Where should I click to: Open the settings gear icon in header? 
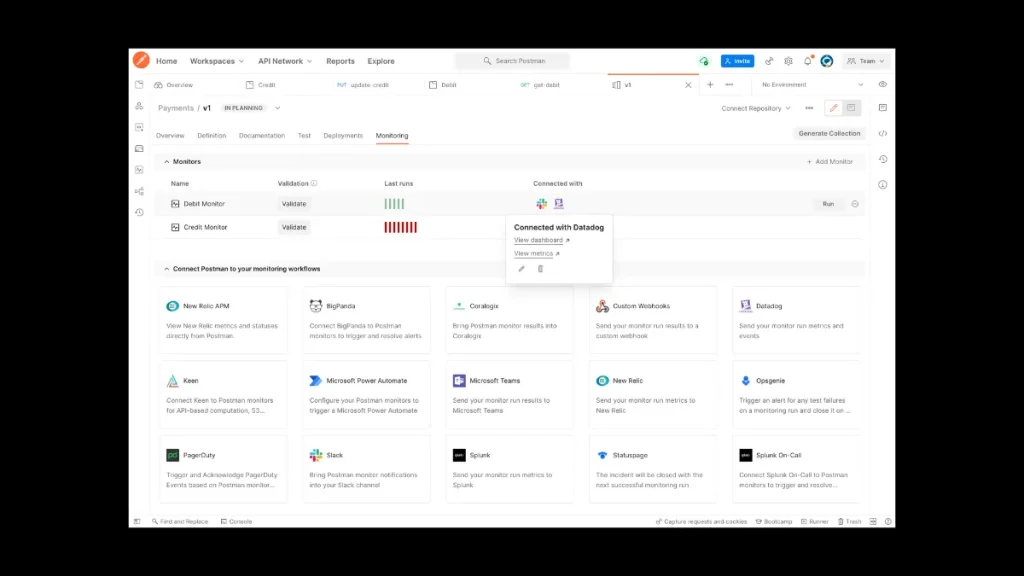click(x=789, y=61)
